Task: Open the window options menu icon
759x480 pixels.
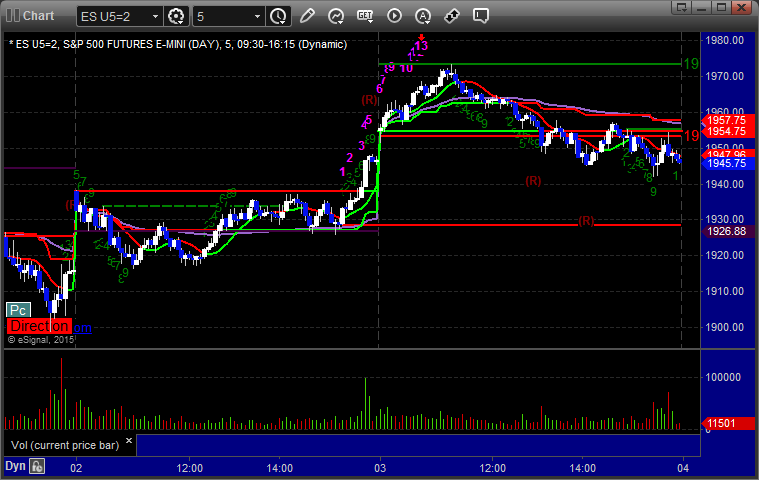Action: (682, 7)
